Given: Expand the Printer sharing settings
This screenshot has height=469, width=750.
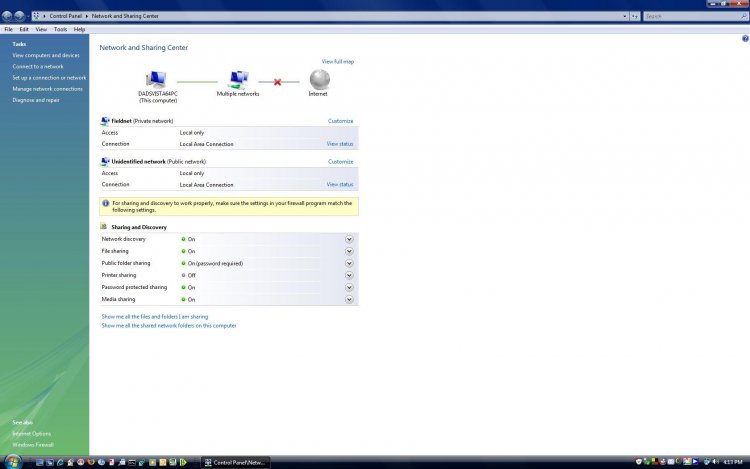Looking at the screenshot, I should 349,275.
